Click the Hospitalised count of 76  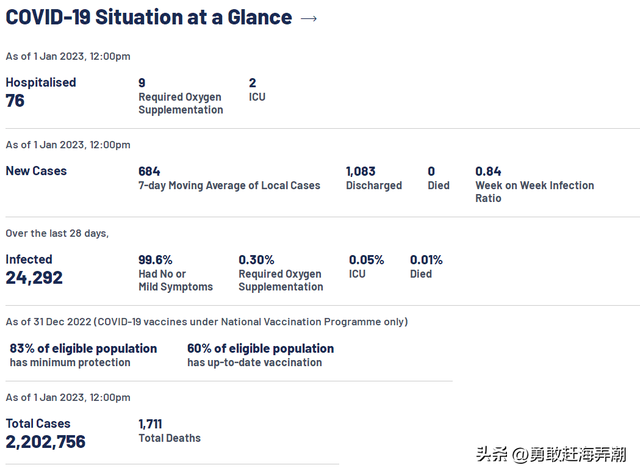(x=16, y=101)
